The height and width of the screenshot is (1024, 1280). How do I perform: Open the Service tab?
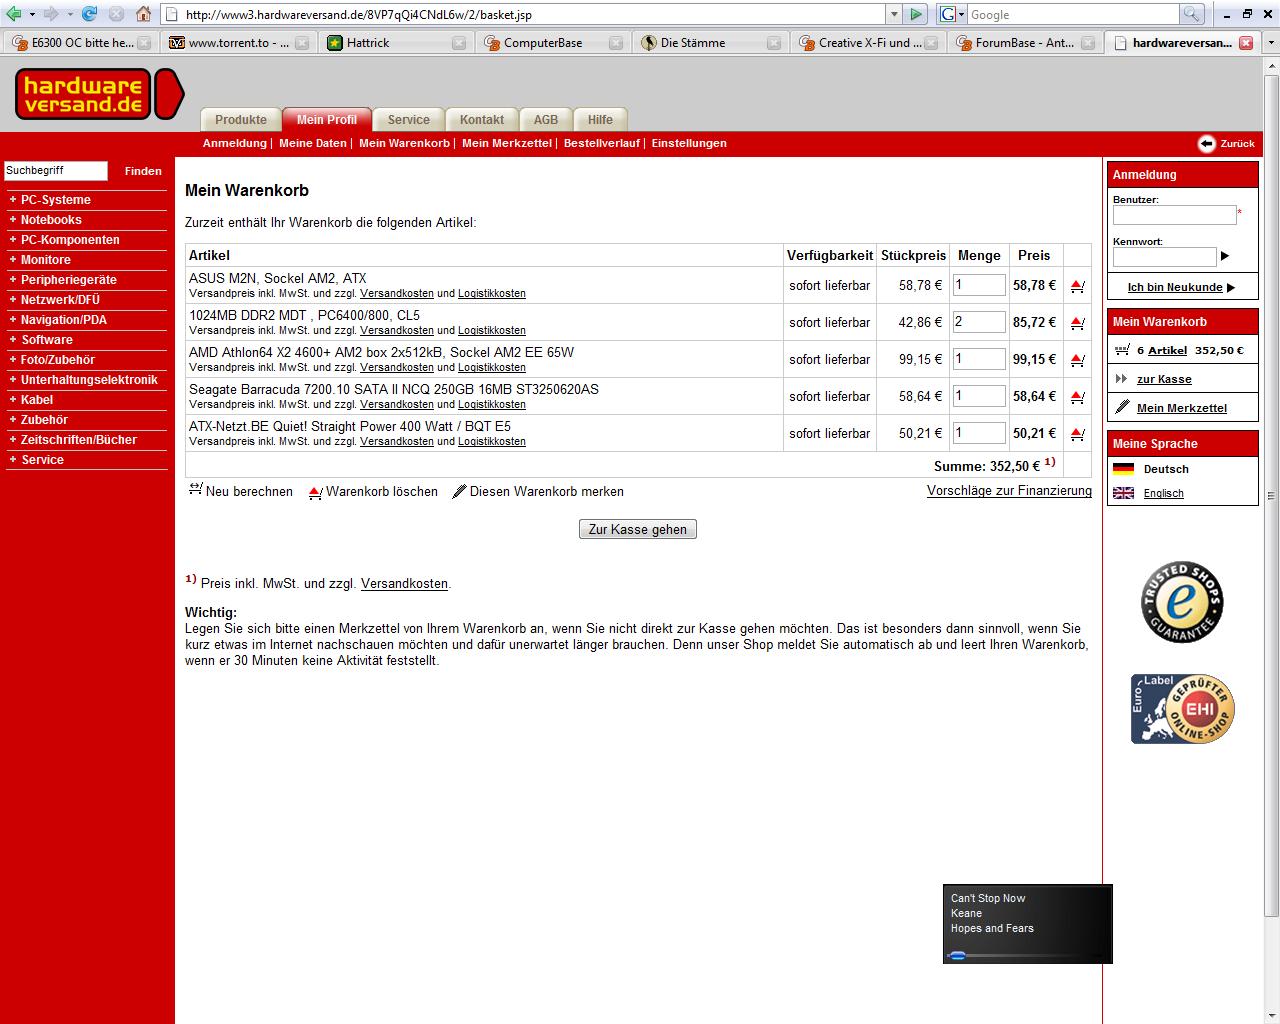(x=408, y=119)
